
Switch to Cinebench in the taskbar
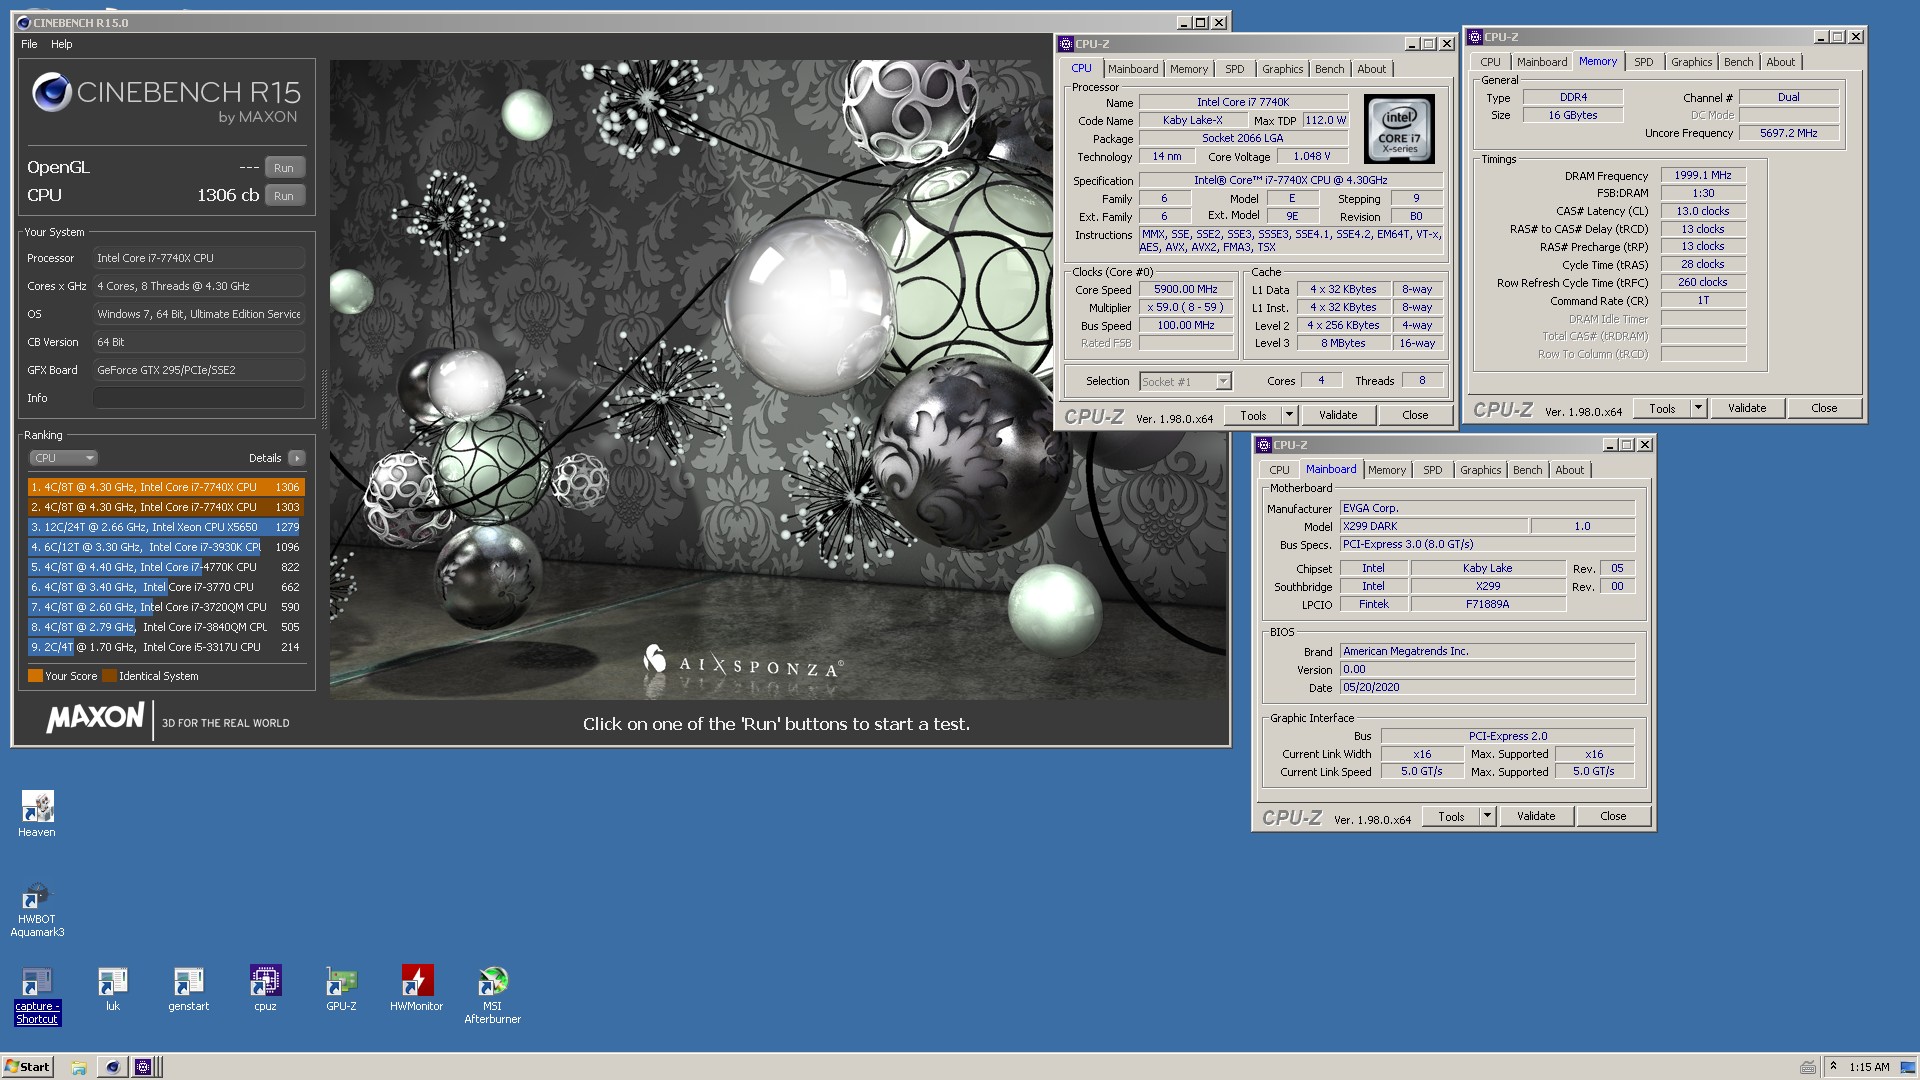pos(112,1067)
